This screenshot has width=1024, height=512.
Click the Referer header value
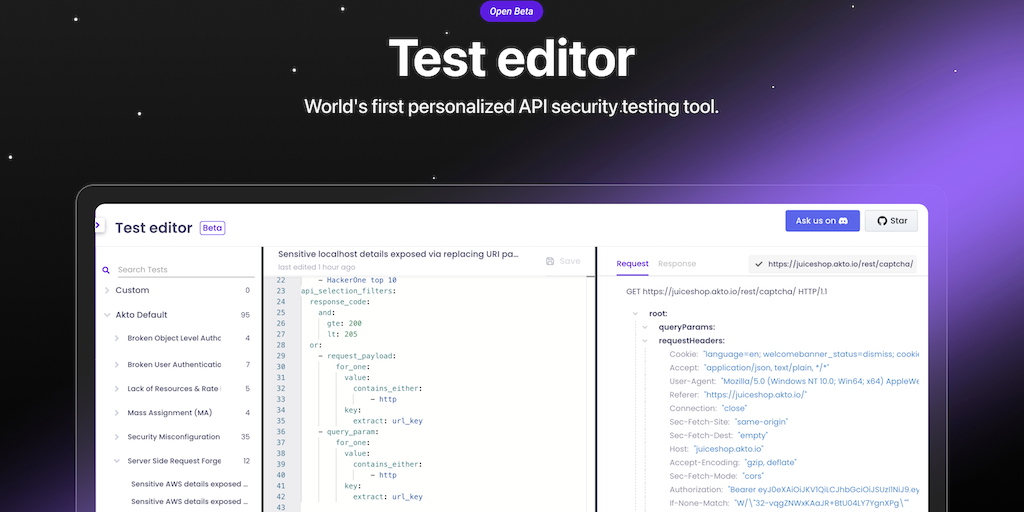(x=756, y=394)
